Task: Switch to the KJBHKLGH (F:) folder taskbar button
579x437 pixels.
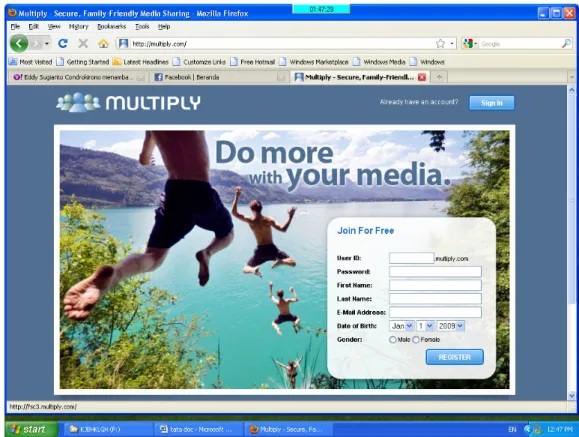Action: click(107, 429)
